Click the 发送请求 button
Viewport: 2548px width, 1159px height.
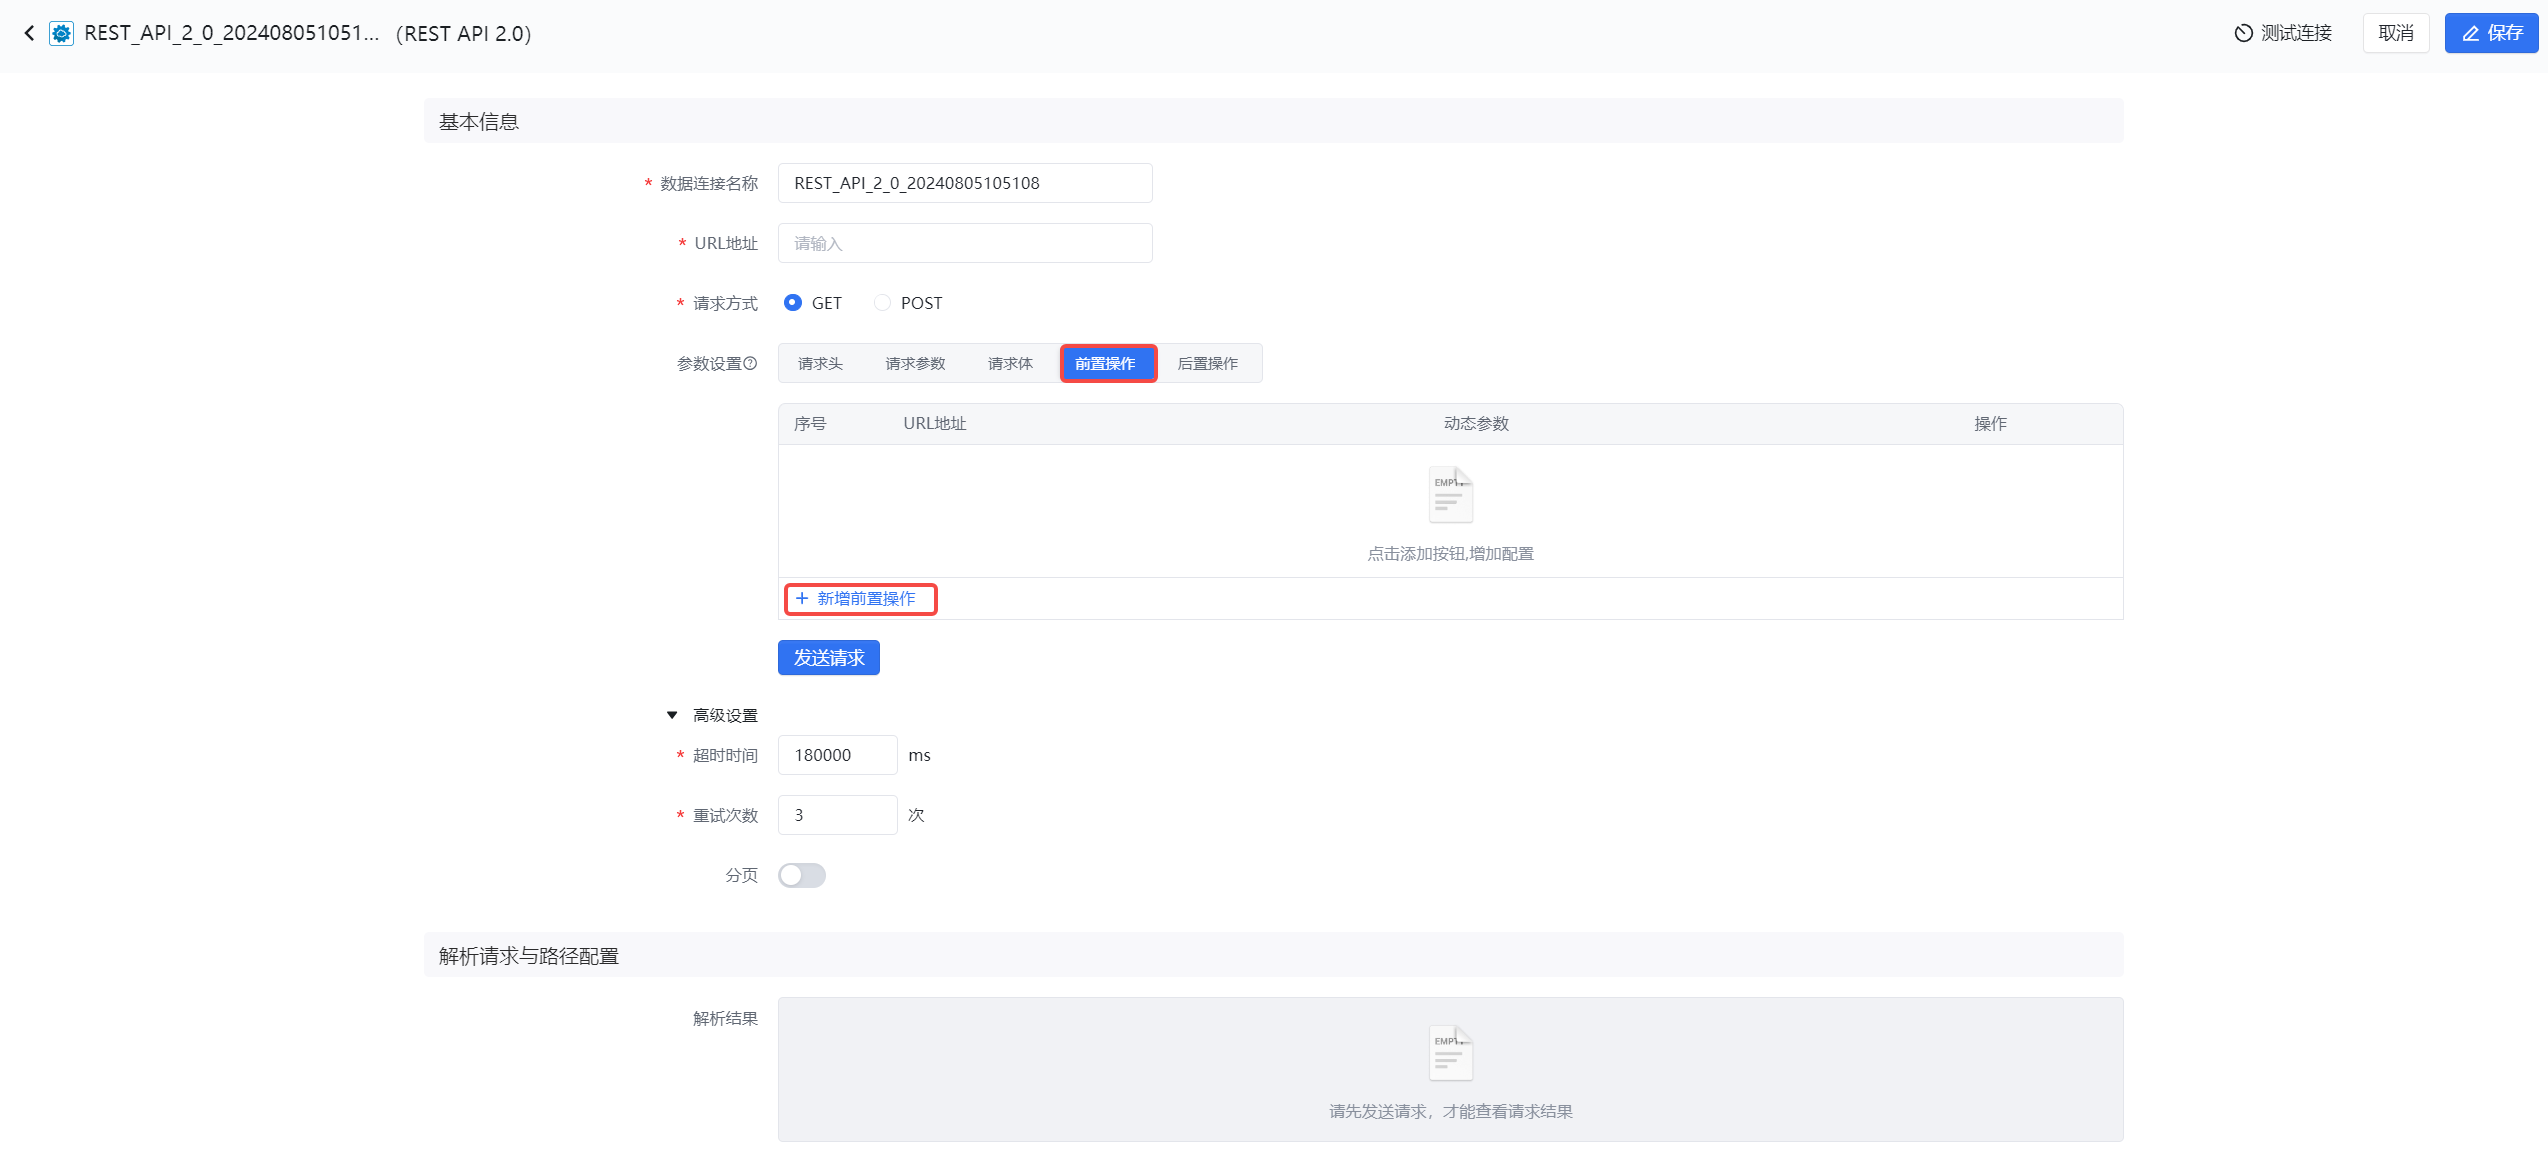click(x=829, y=658)
